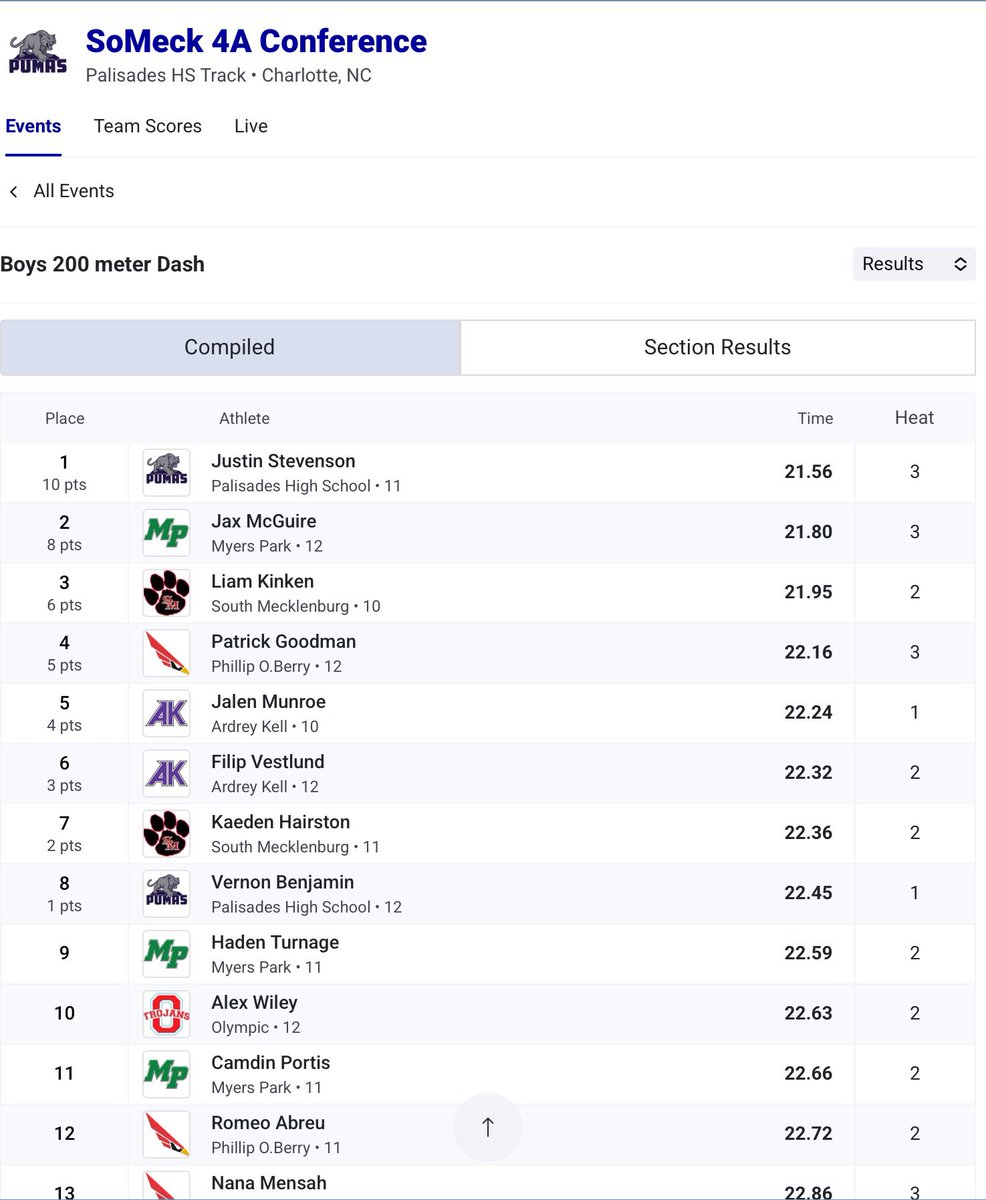Switch to the Events tab

(33, 126)
